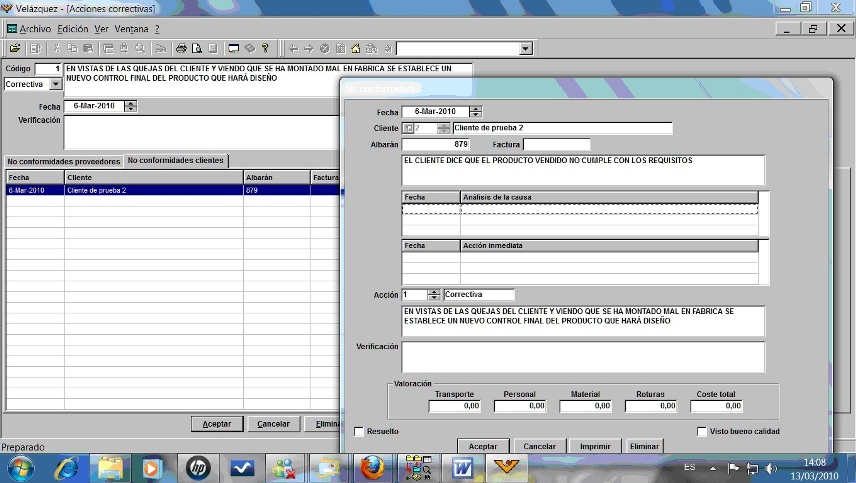Click the cut scissors toolbar icon

click(56, 49)
